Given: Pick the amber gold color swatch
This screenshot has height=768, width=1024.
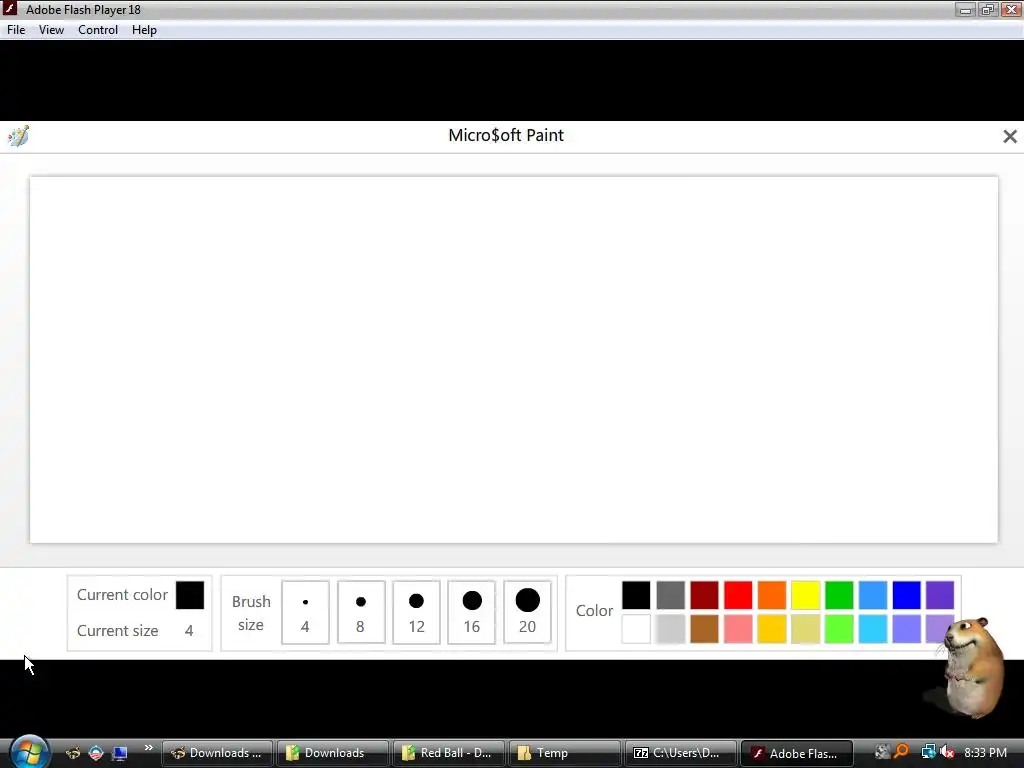Looking at the screenshot, I should point(771,629).
